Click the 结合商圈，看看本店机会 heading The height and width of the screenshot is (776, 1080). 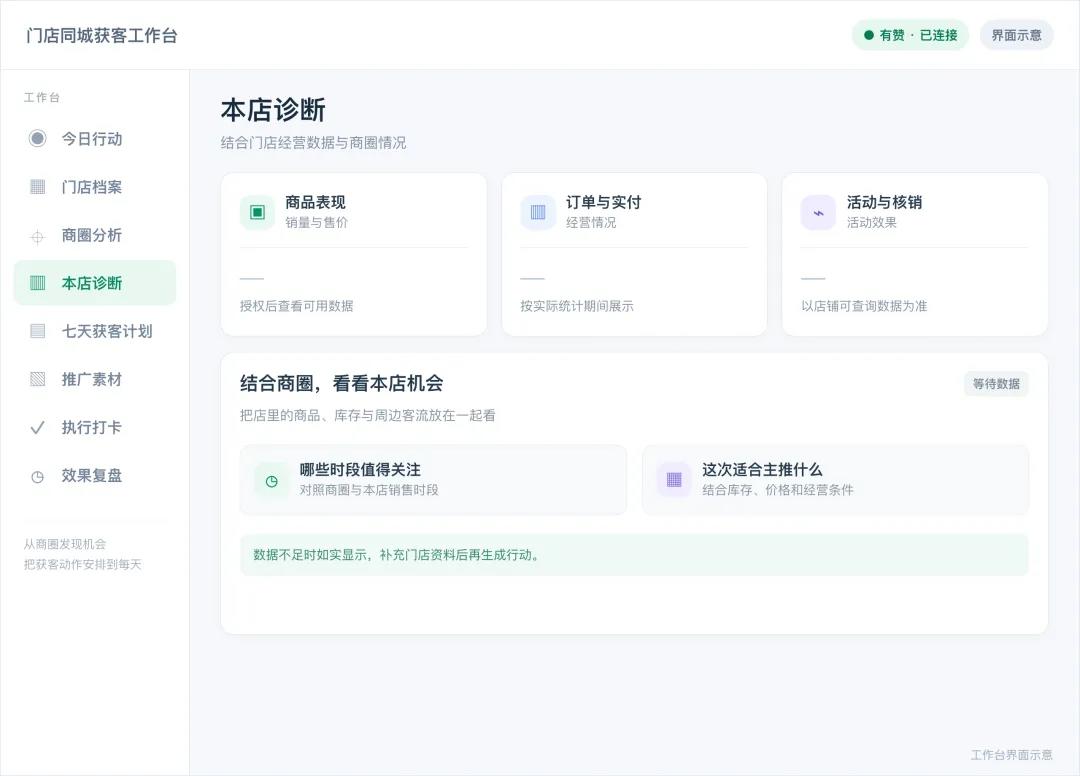click(342, 384)
